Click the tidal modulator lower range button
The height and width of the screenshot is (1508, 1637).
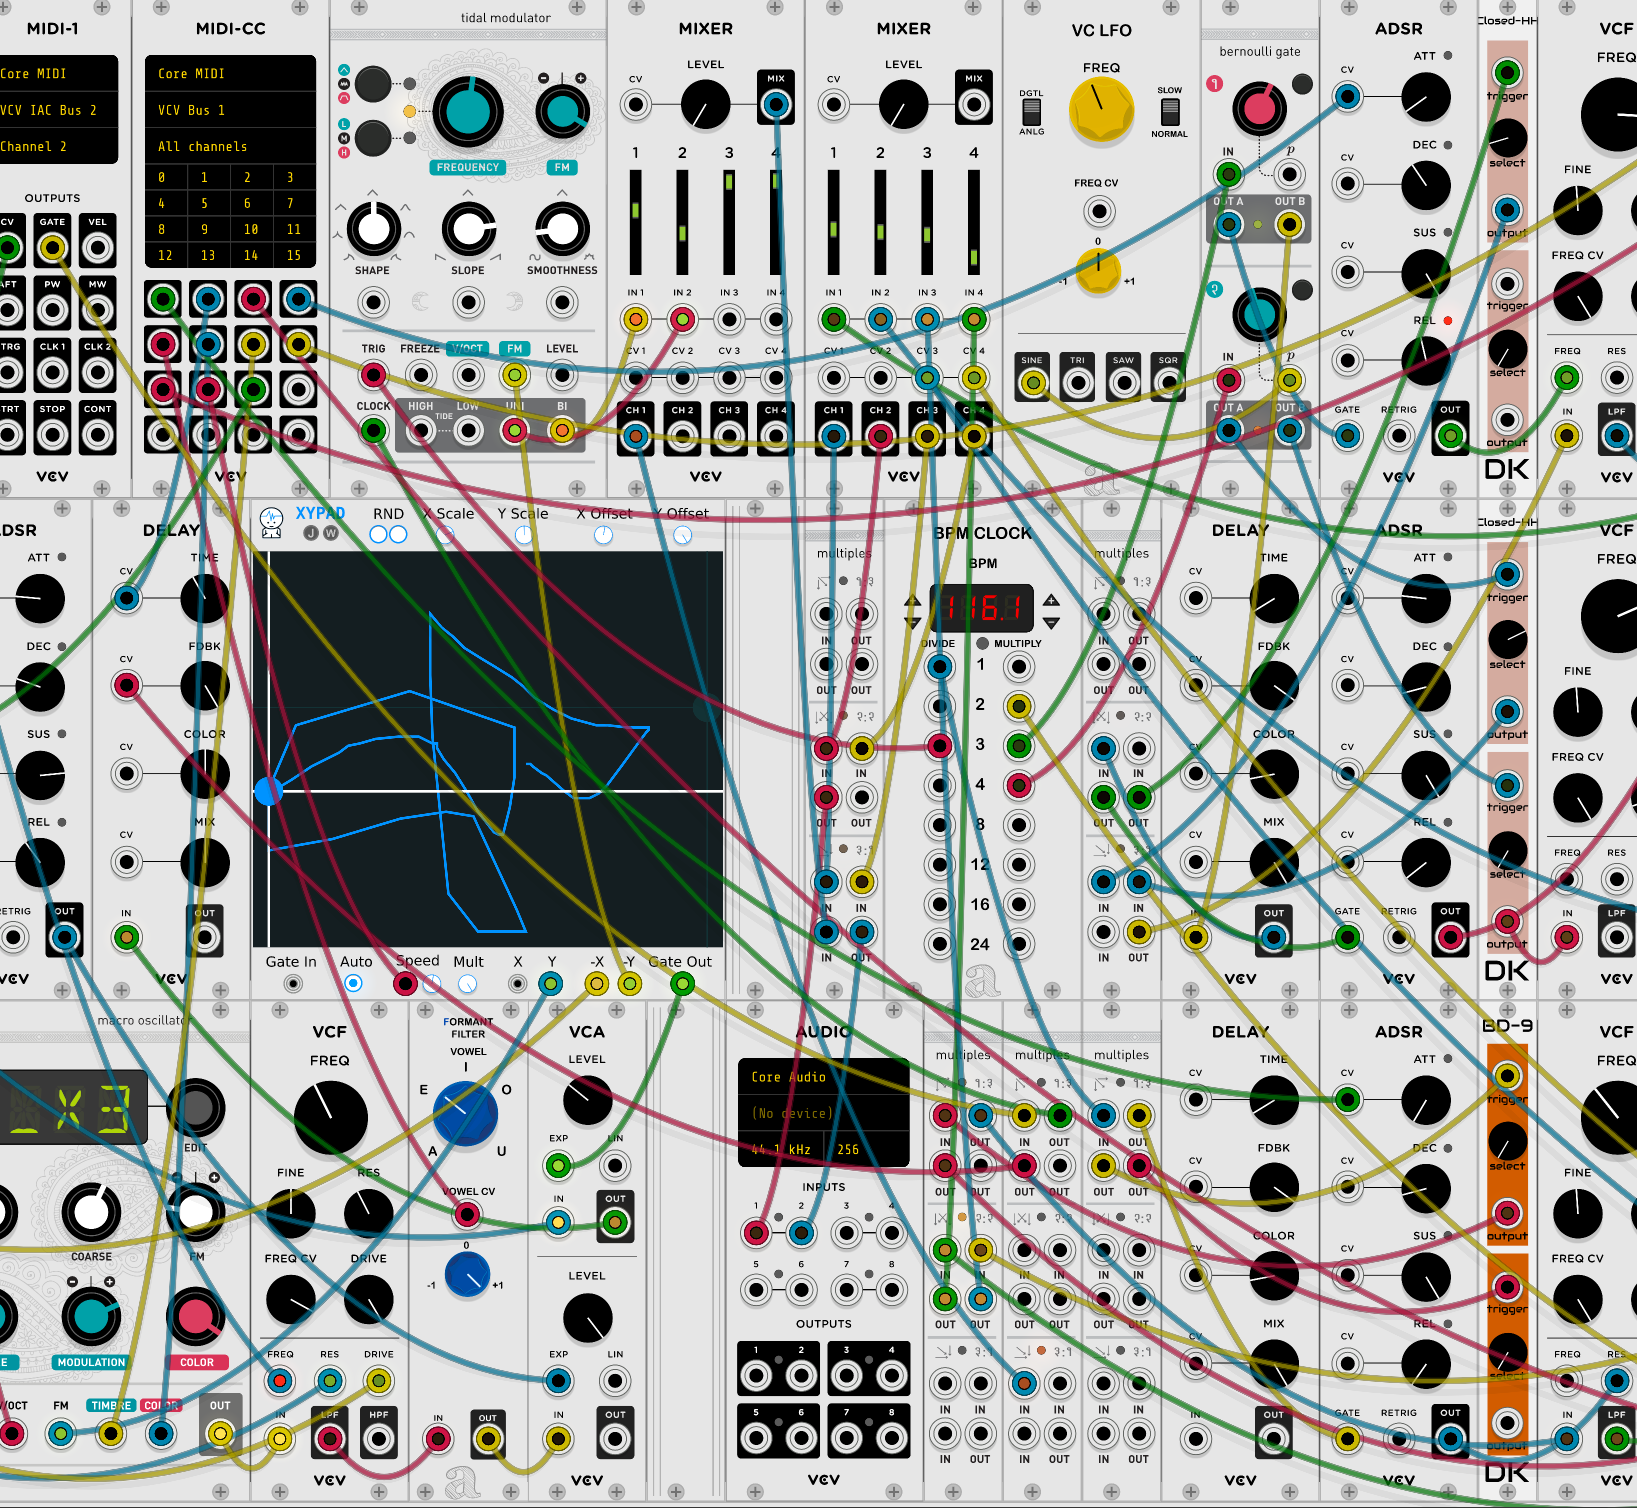pos(373,137)
